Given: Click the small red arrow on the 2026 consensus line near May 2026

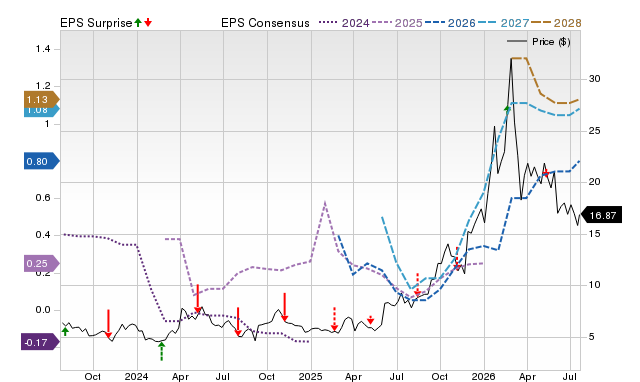Looking at the screenshot, I should [545, 173].
